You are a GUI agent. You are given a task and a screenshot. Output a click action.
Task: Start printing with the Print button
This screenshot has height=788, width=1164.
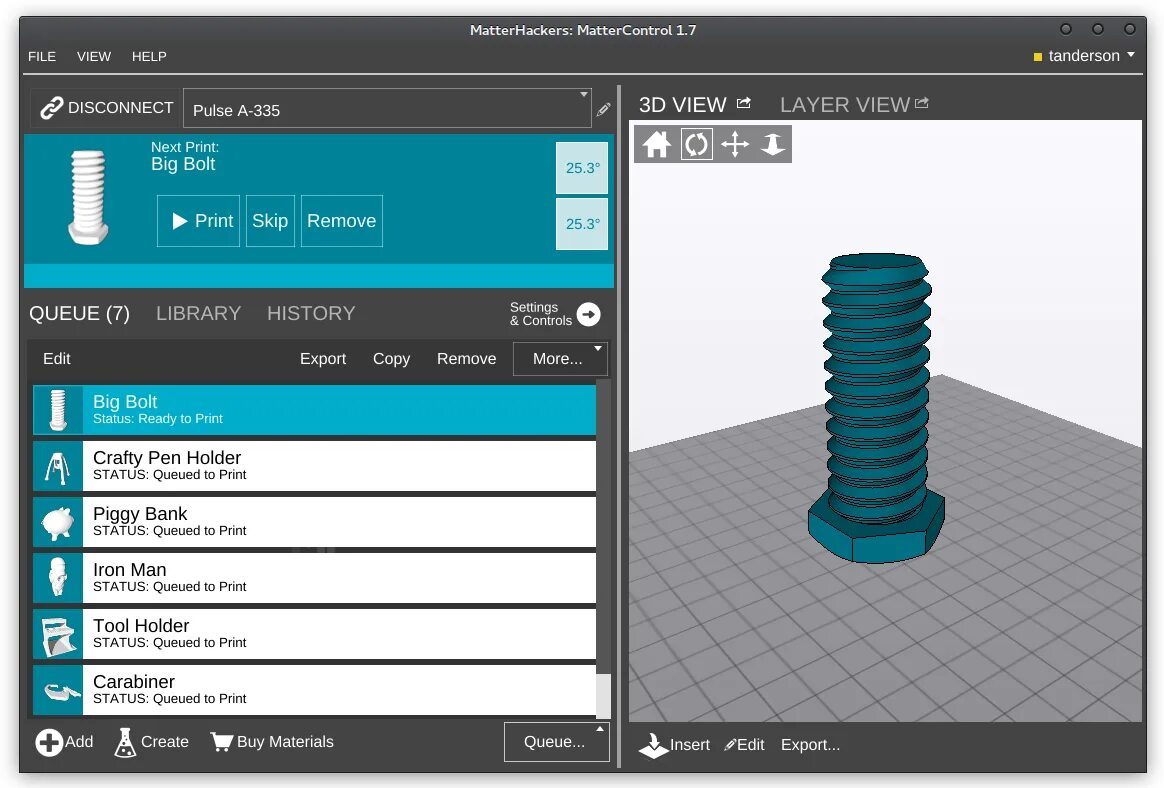[198, 221]
